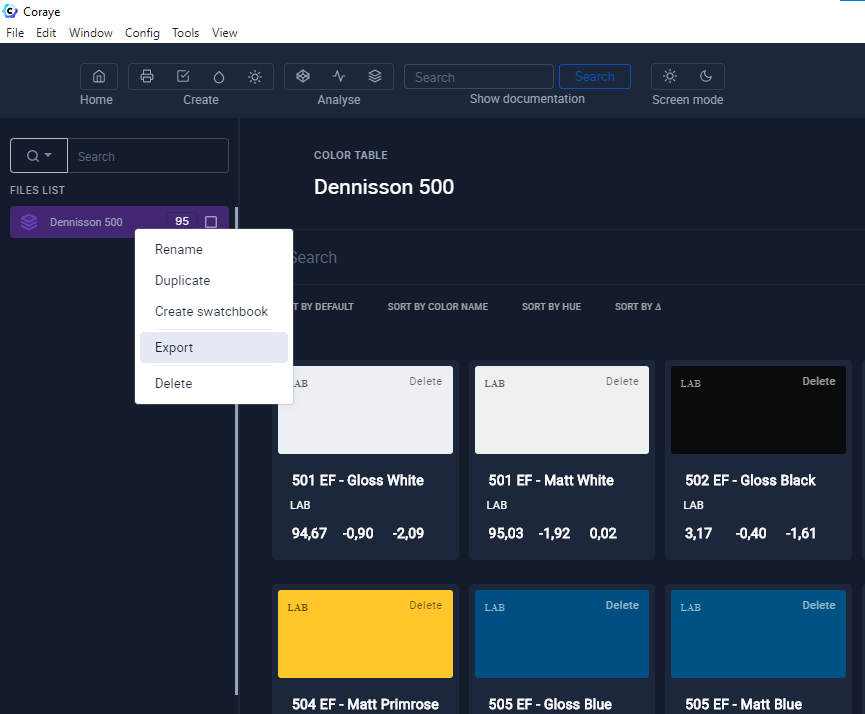Screen dimensions: 865x714
Task: Open the Tools menu
Action: coord(185,33)
